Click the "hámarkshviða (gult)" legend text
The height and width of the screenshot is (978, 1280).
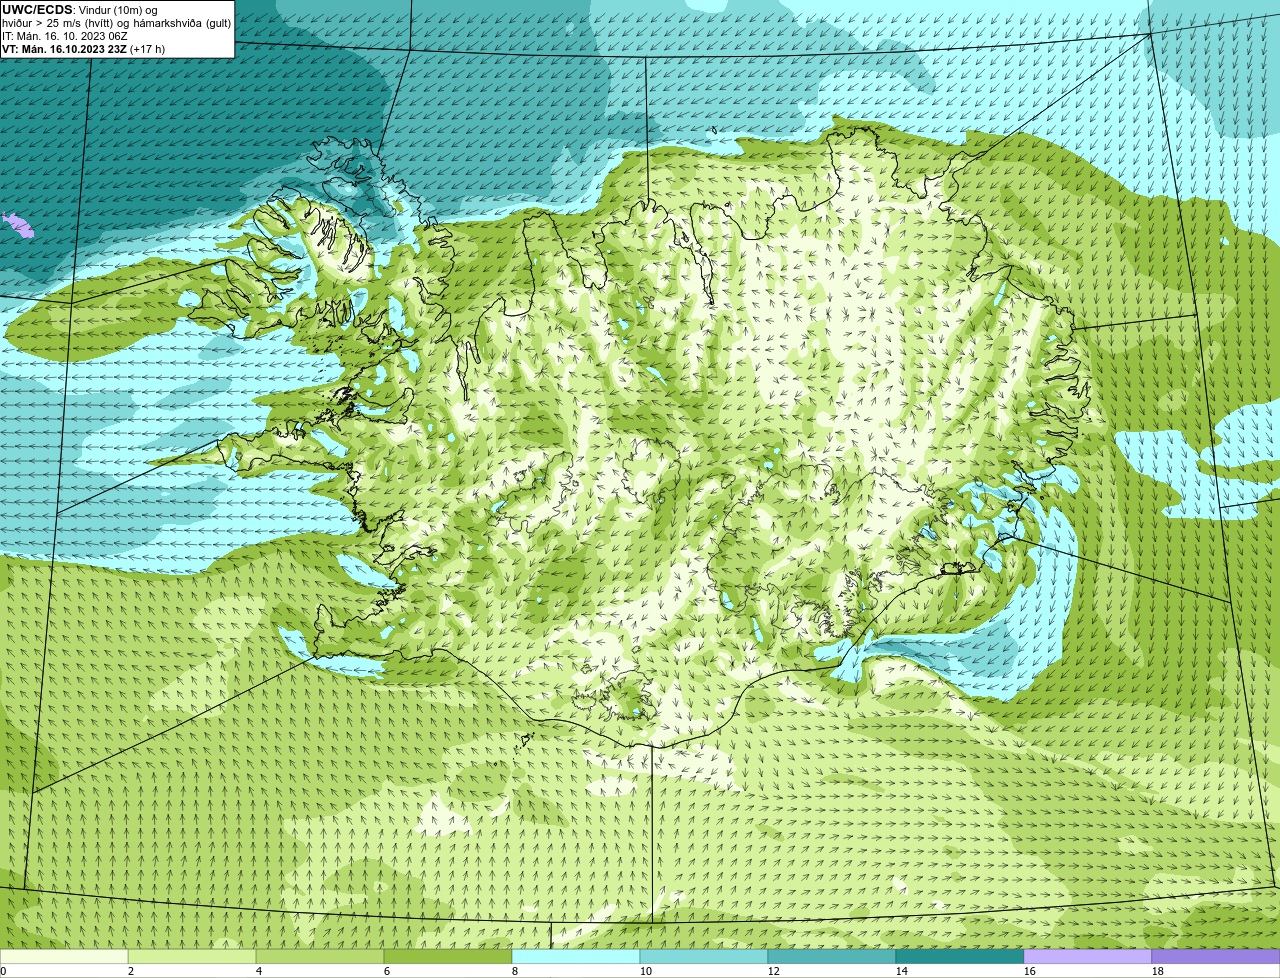[x=182, y=23]
